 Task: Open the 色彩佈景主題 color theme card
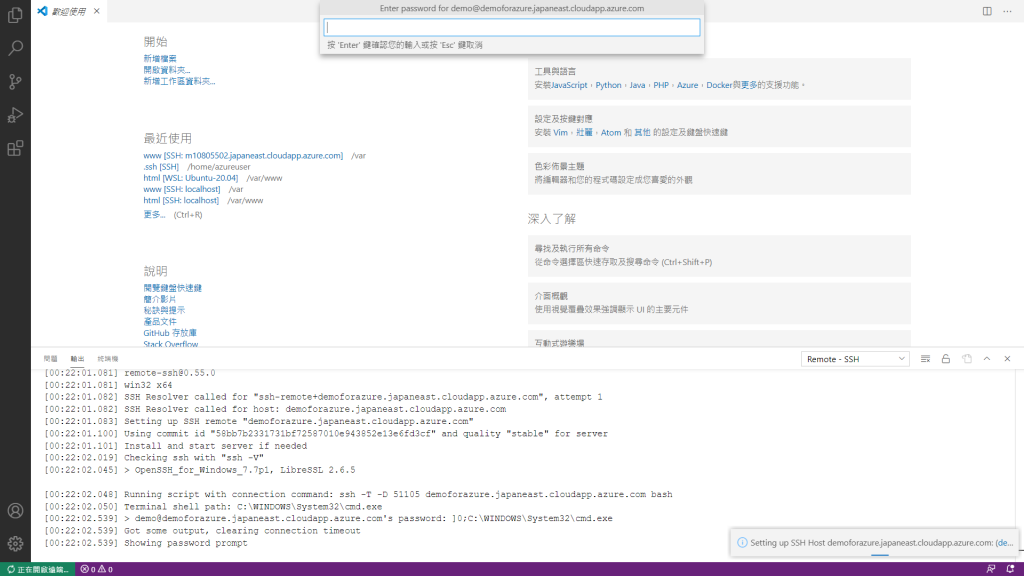pyautogui.click(x=719, y=173)
